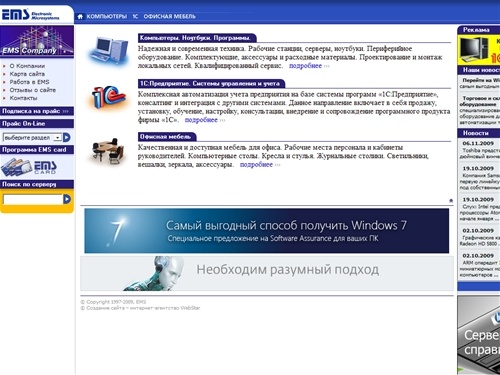Viewport: 500px width, 375px height.
Task: Open news dated 02.10.2009 about Radeon HD 5800
Action: [x=480, y=237]
